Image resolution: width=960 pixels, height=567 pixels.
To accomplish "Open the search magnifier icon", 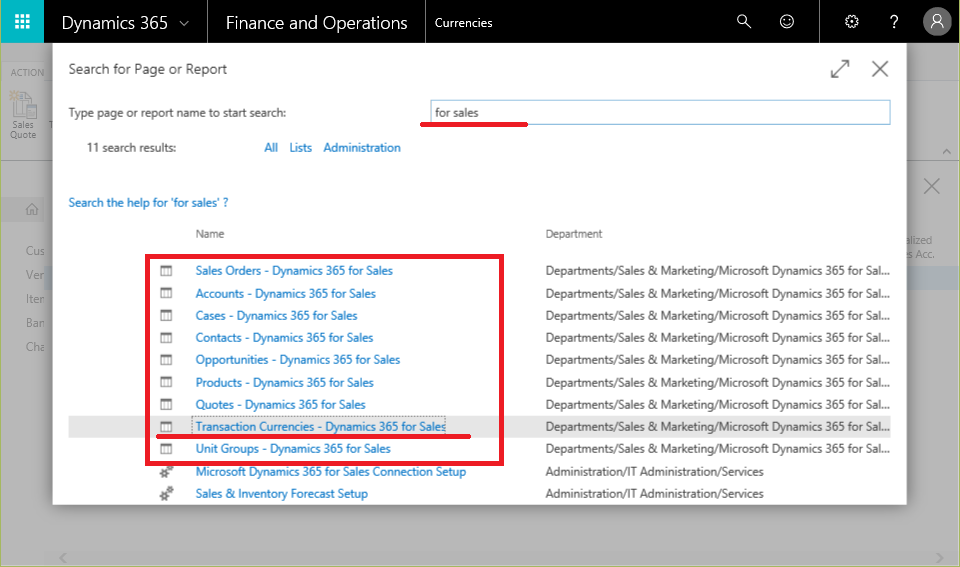I will point(743,21).
